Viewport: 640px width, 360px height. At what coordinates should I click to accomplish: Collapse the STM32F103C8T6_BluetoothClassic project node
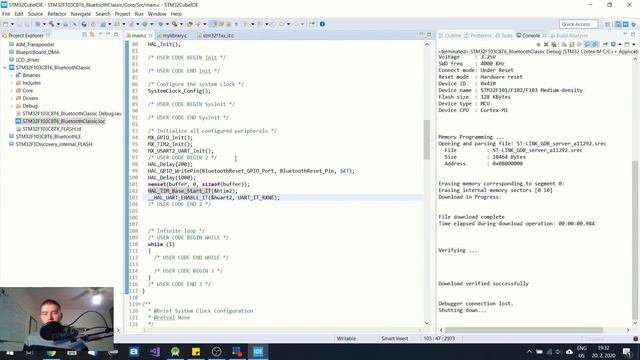(x=5, y=68)
